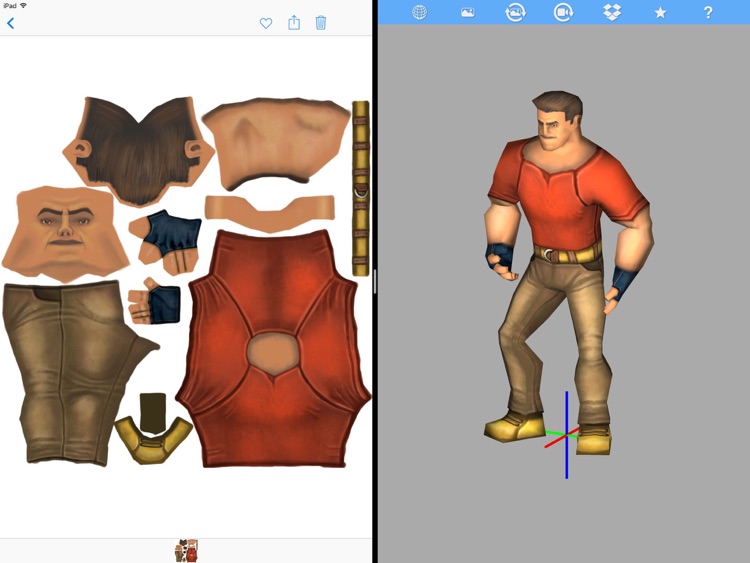Tap the red shirt texture in the photo
The height and width of the screenshot is (563, 750).
click(273, 349)
